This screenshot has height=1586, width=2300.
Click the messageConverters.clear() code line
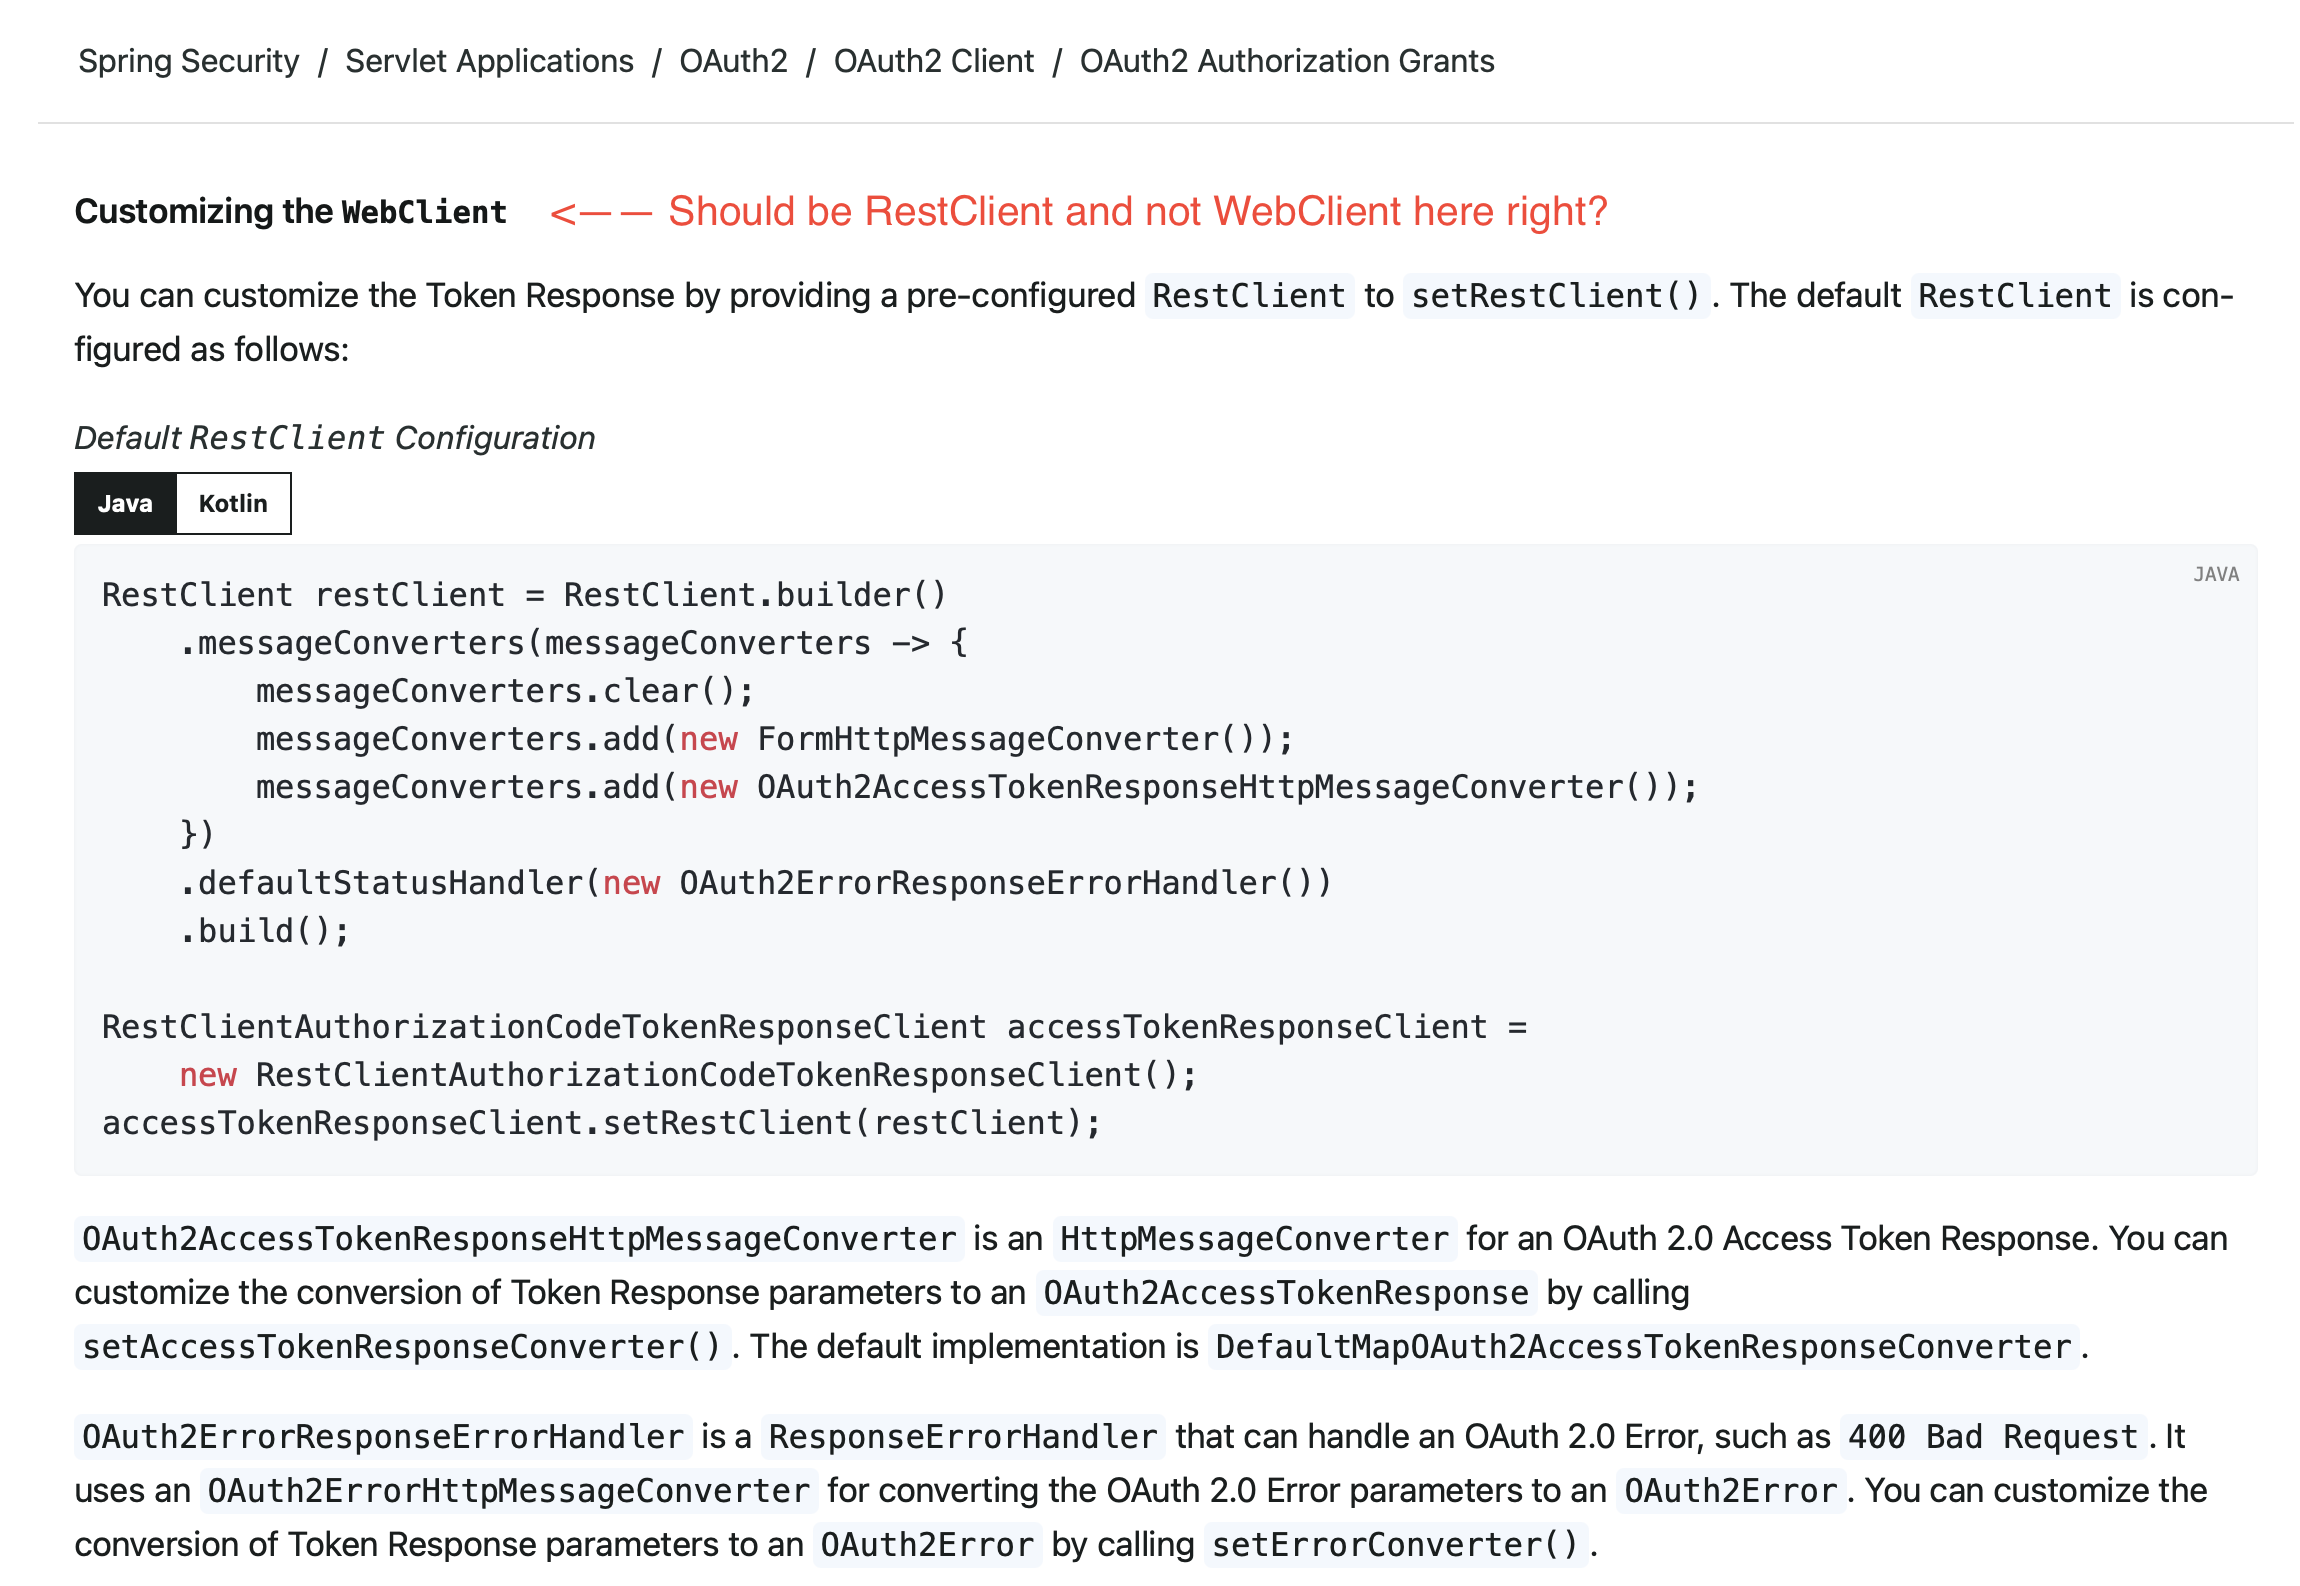coord(504,691)
